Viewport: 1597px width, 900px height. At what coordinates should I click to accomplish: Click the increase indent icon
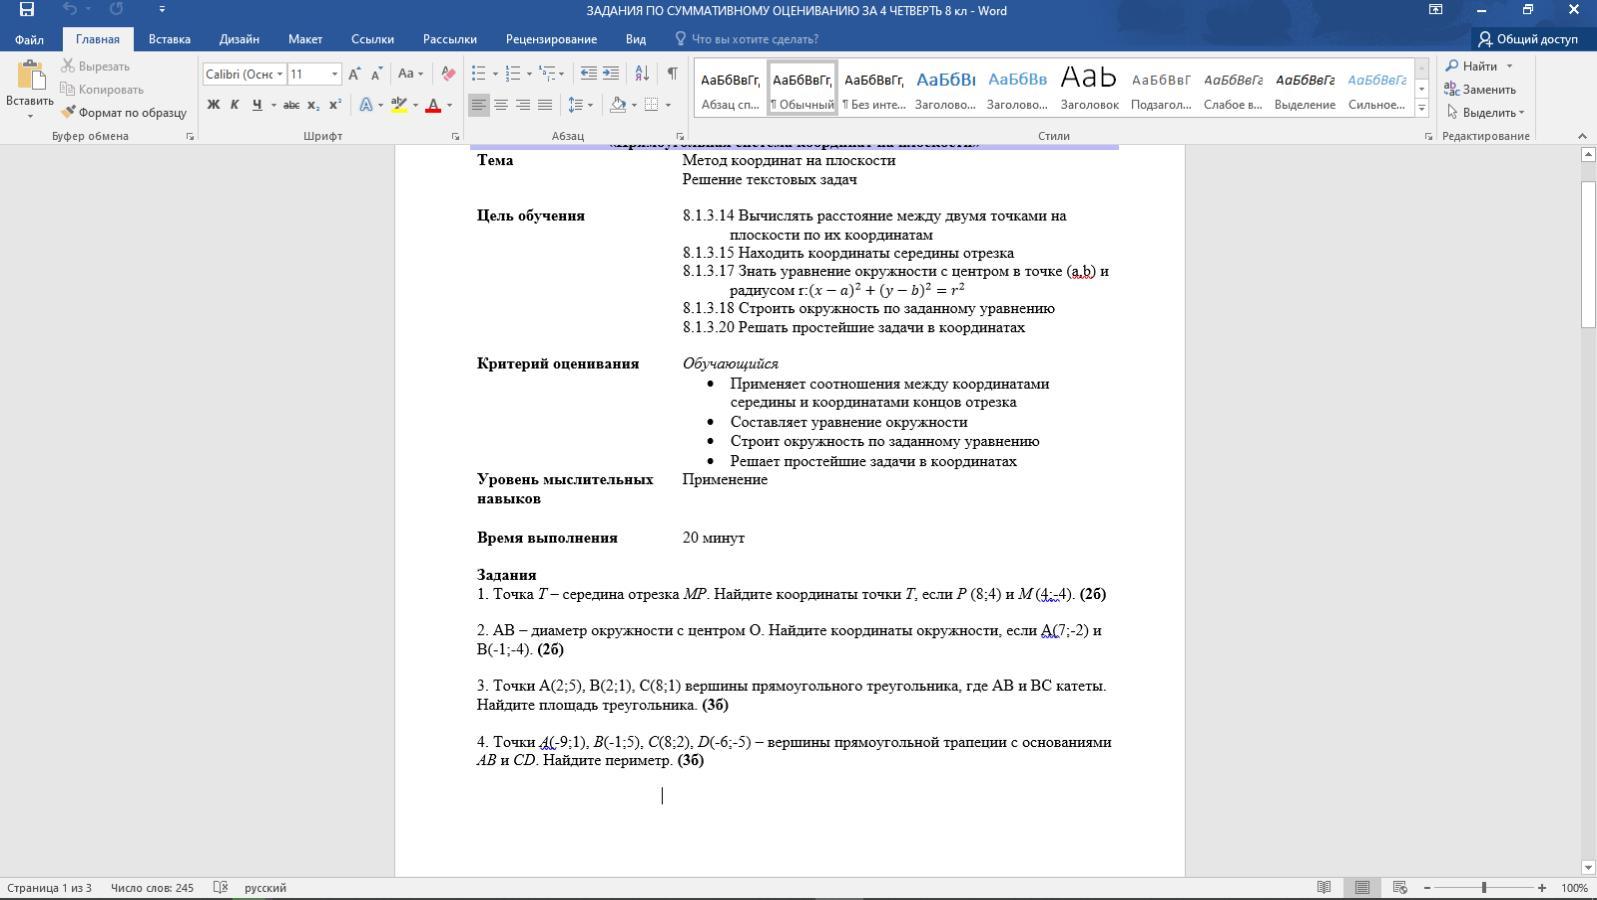tap(610, 73)
